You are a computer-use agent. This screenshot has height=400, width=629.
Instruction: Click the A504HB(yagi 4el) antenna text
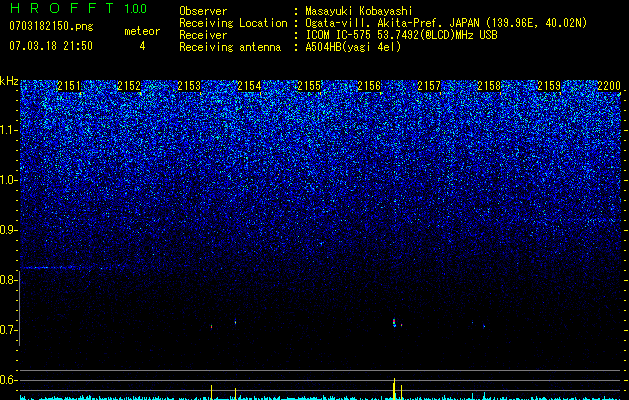point(353,47)
